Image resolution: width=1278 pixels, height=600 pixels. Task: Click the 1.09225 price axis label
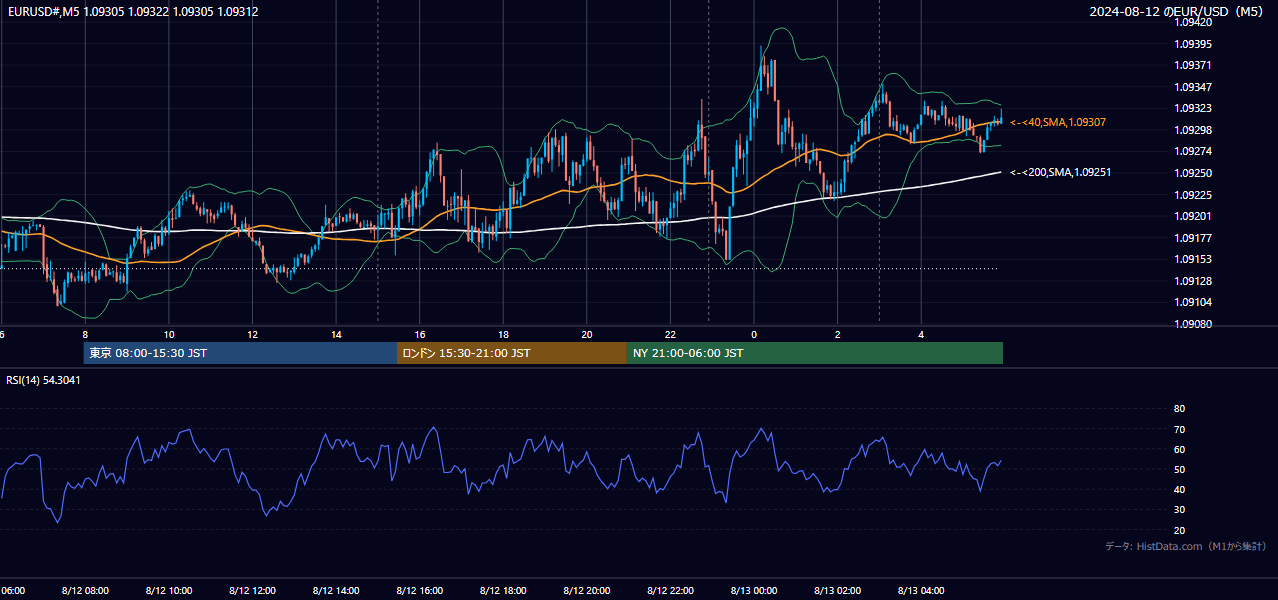[x=1193, y=195]
